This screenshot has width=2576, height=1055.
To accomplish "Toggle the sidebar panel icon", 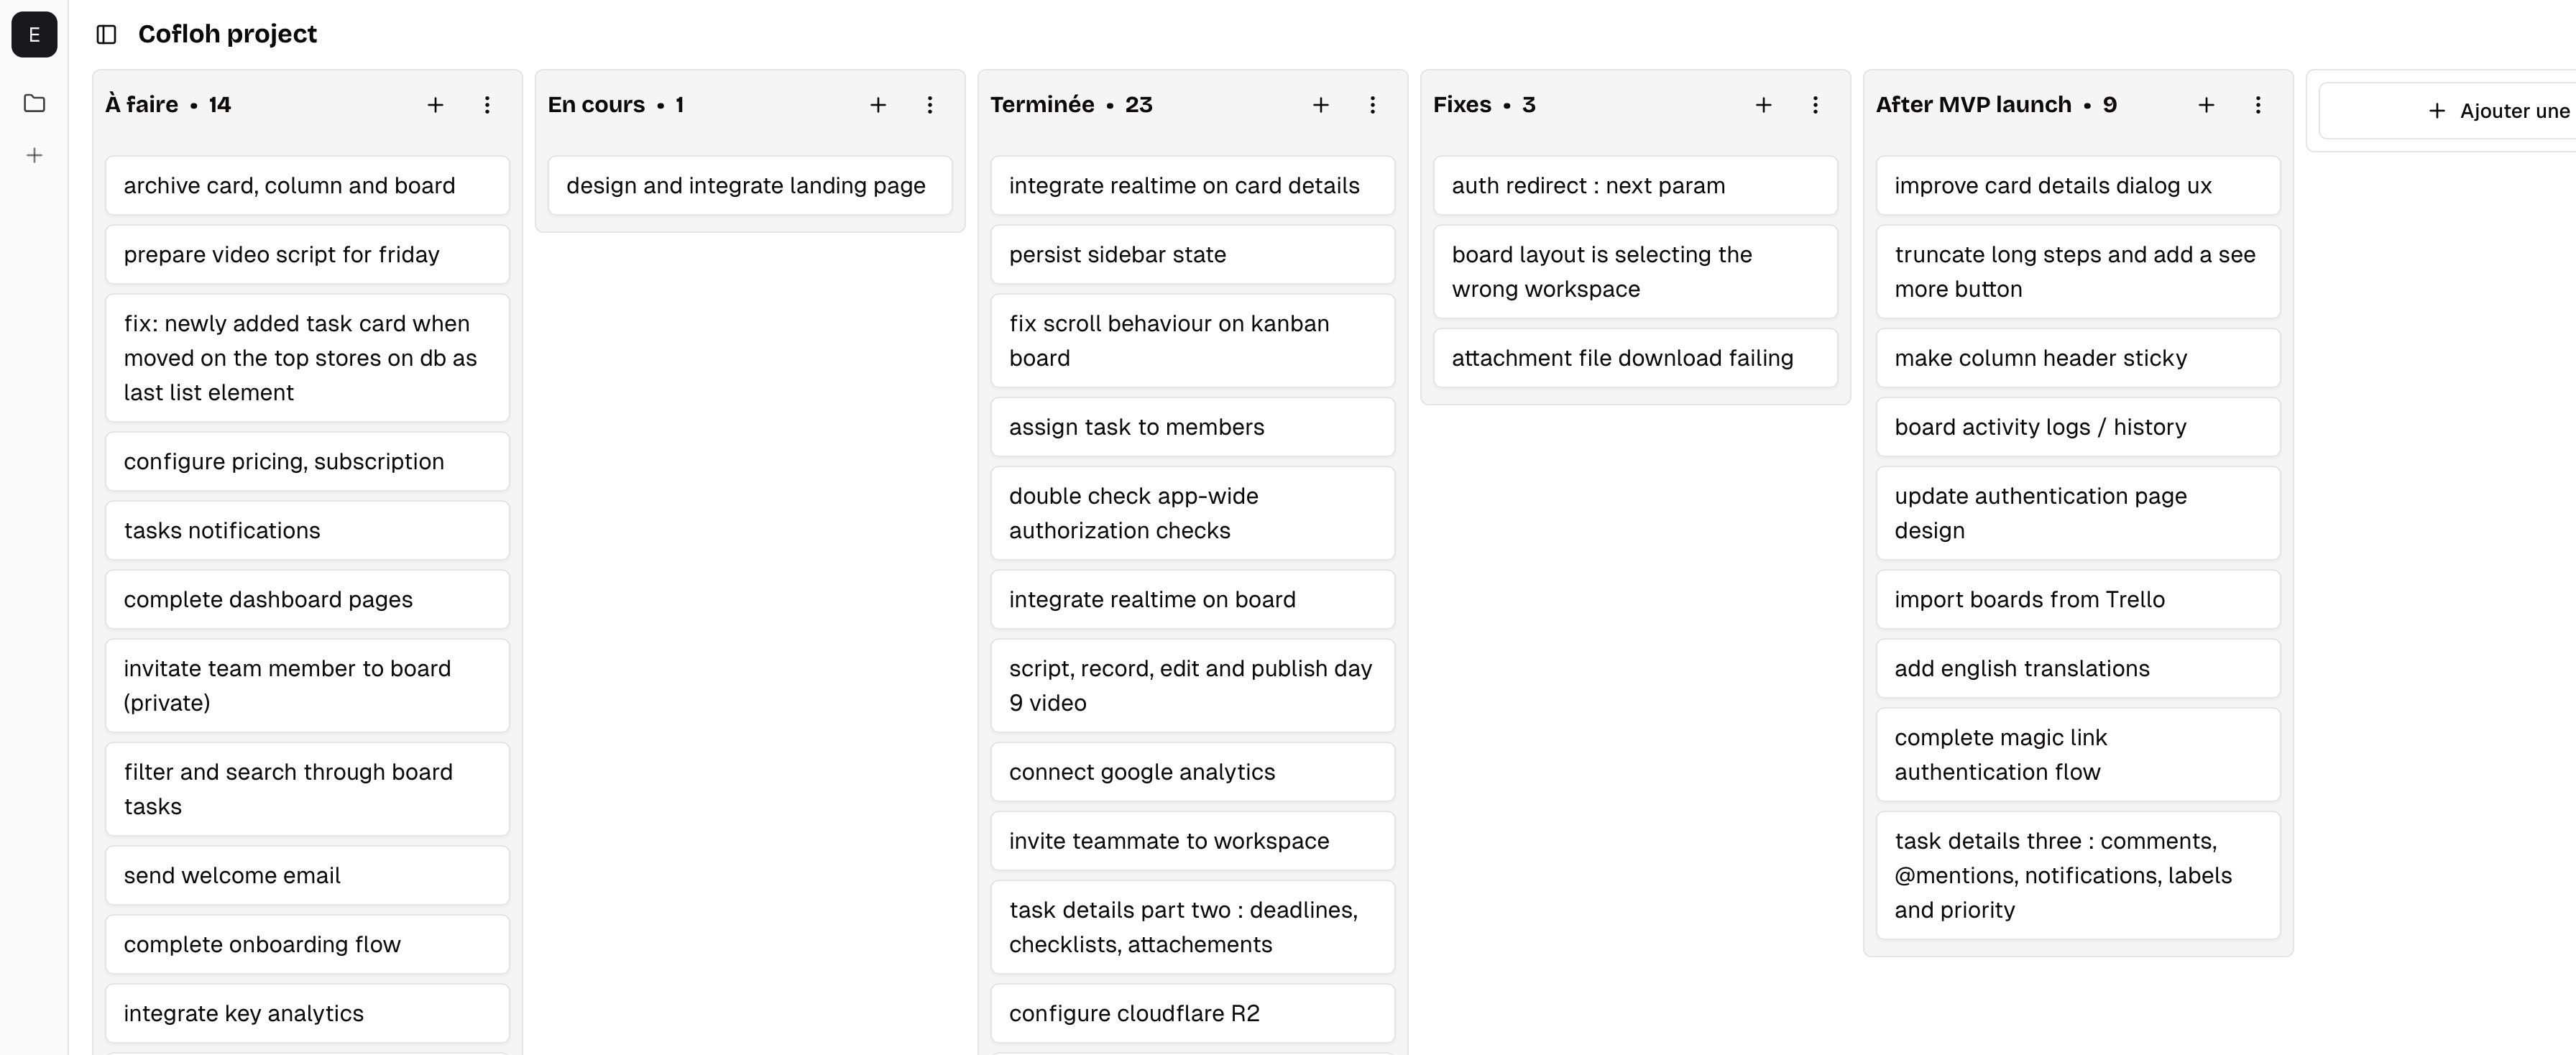I will [106, 34].
